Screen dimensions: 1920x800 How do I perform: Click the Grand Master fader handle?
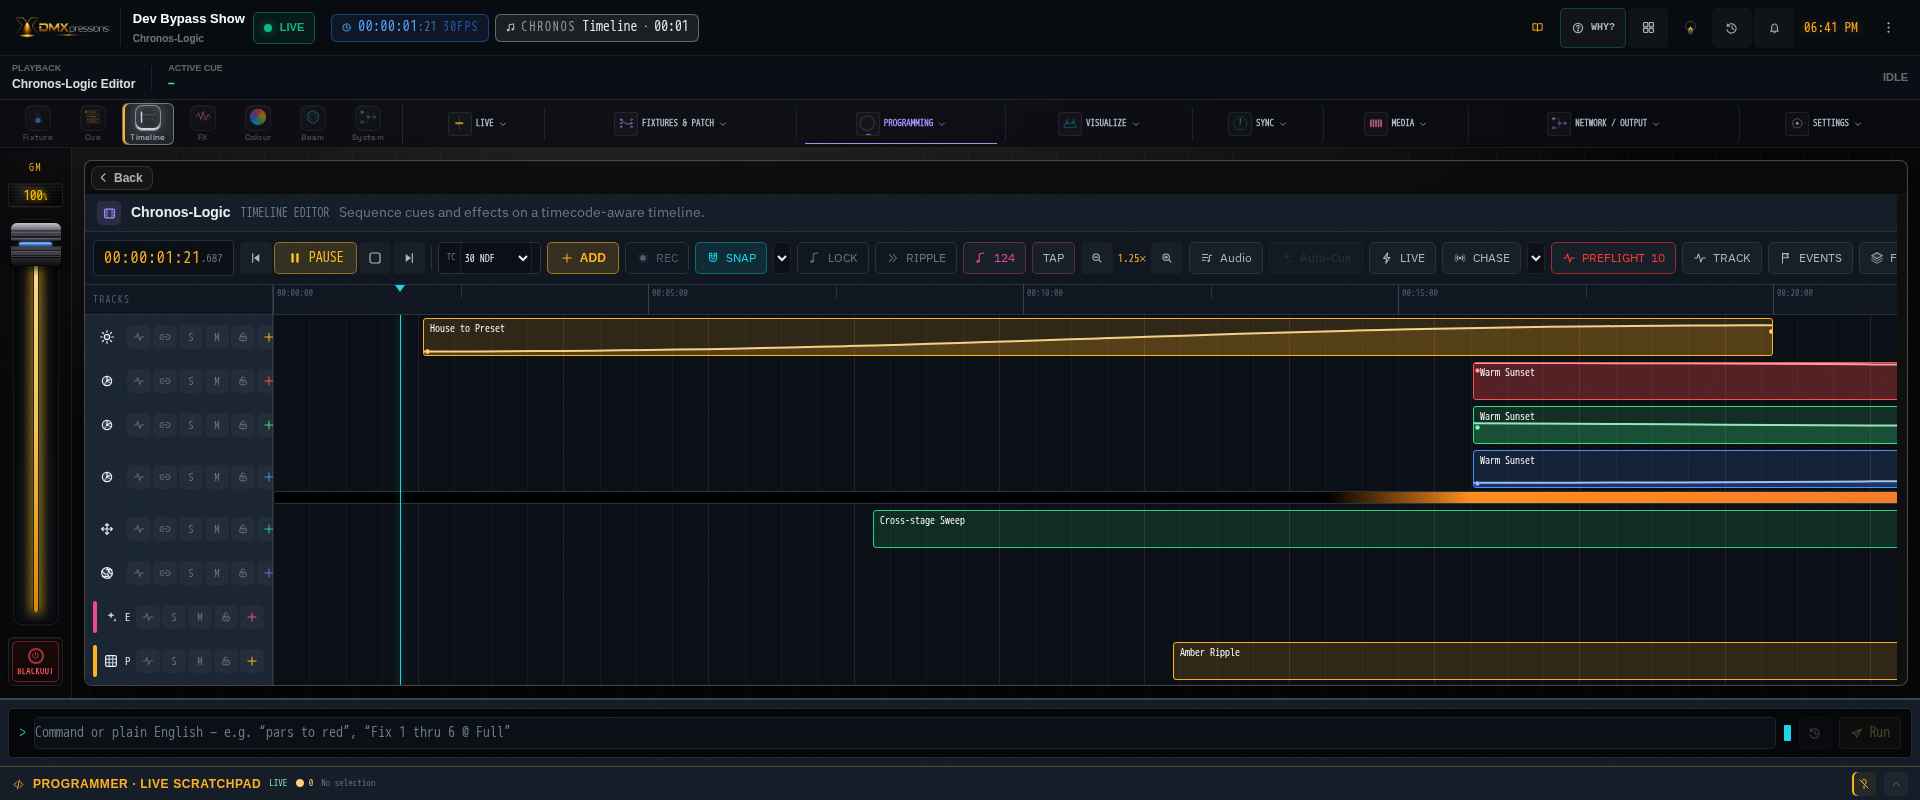coord(36,243)
